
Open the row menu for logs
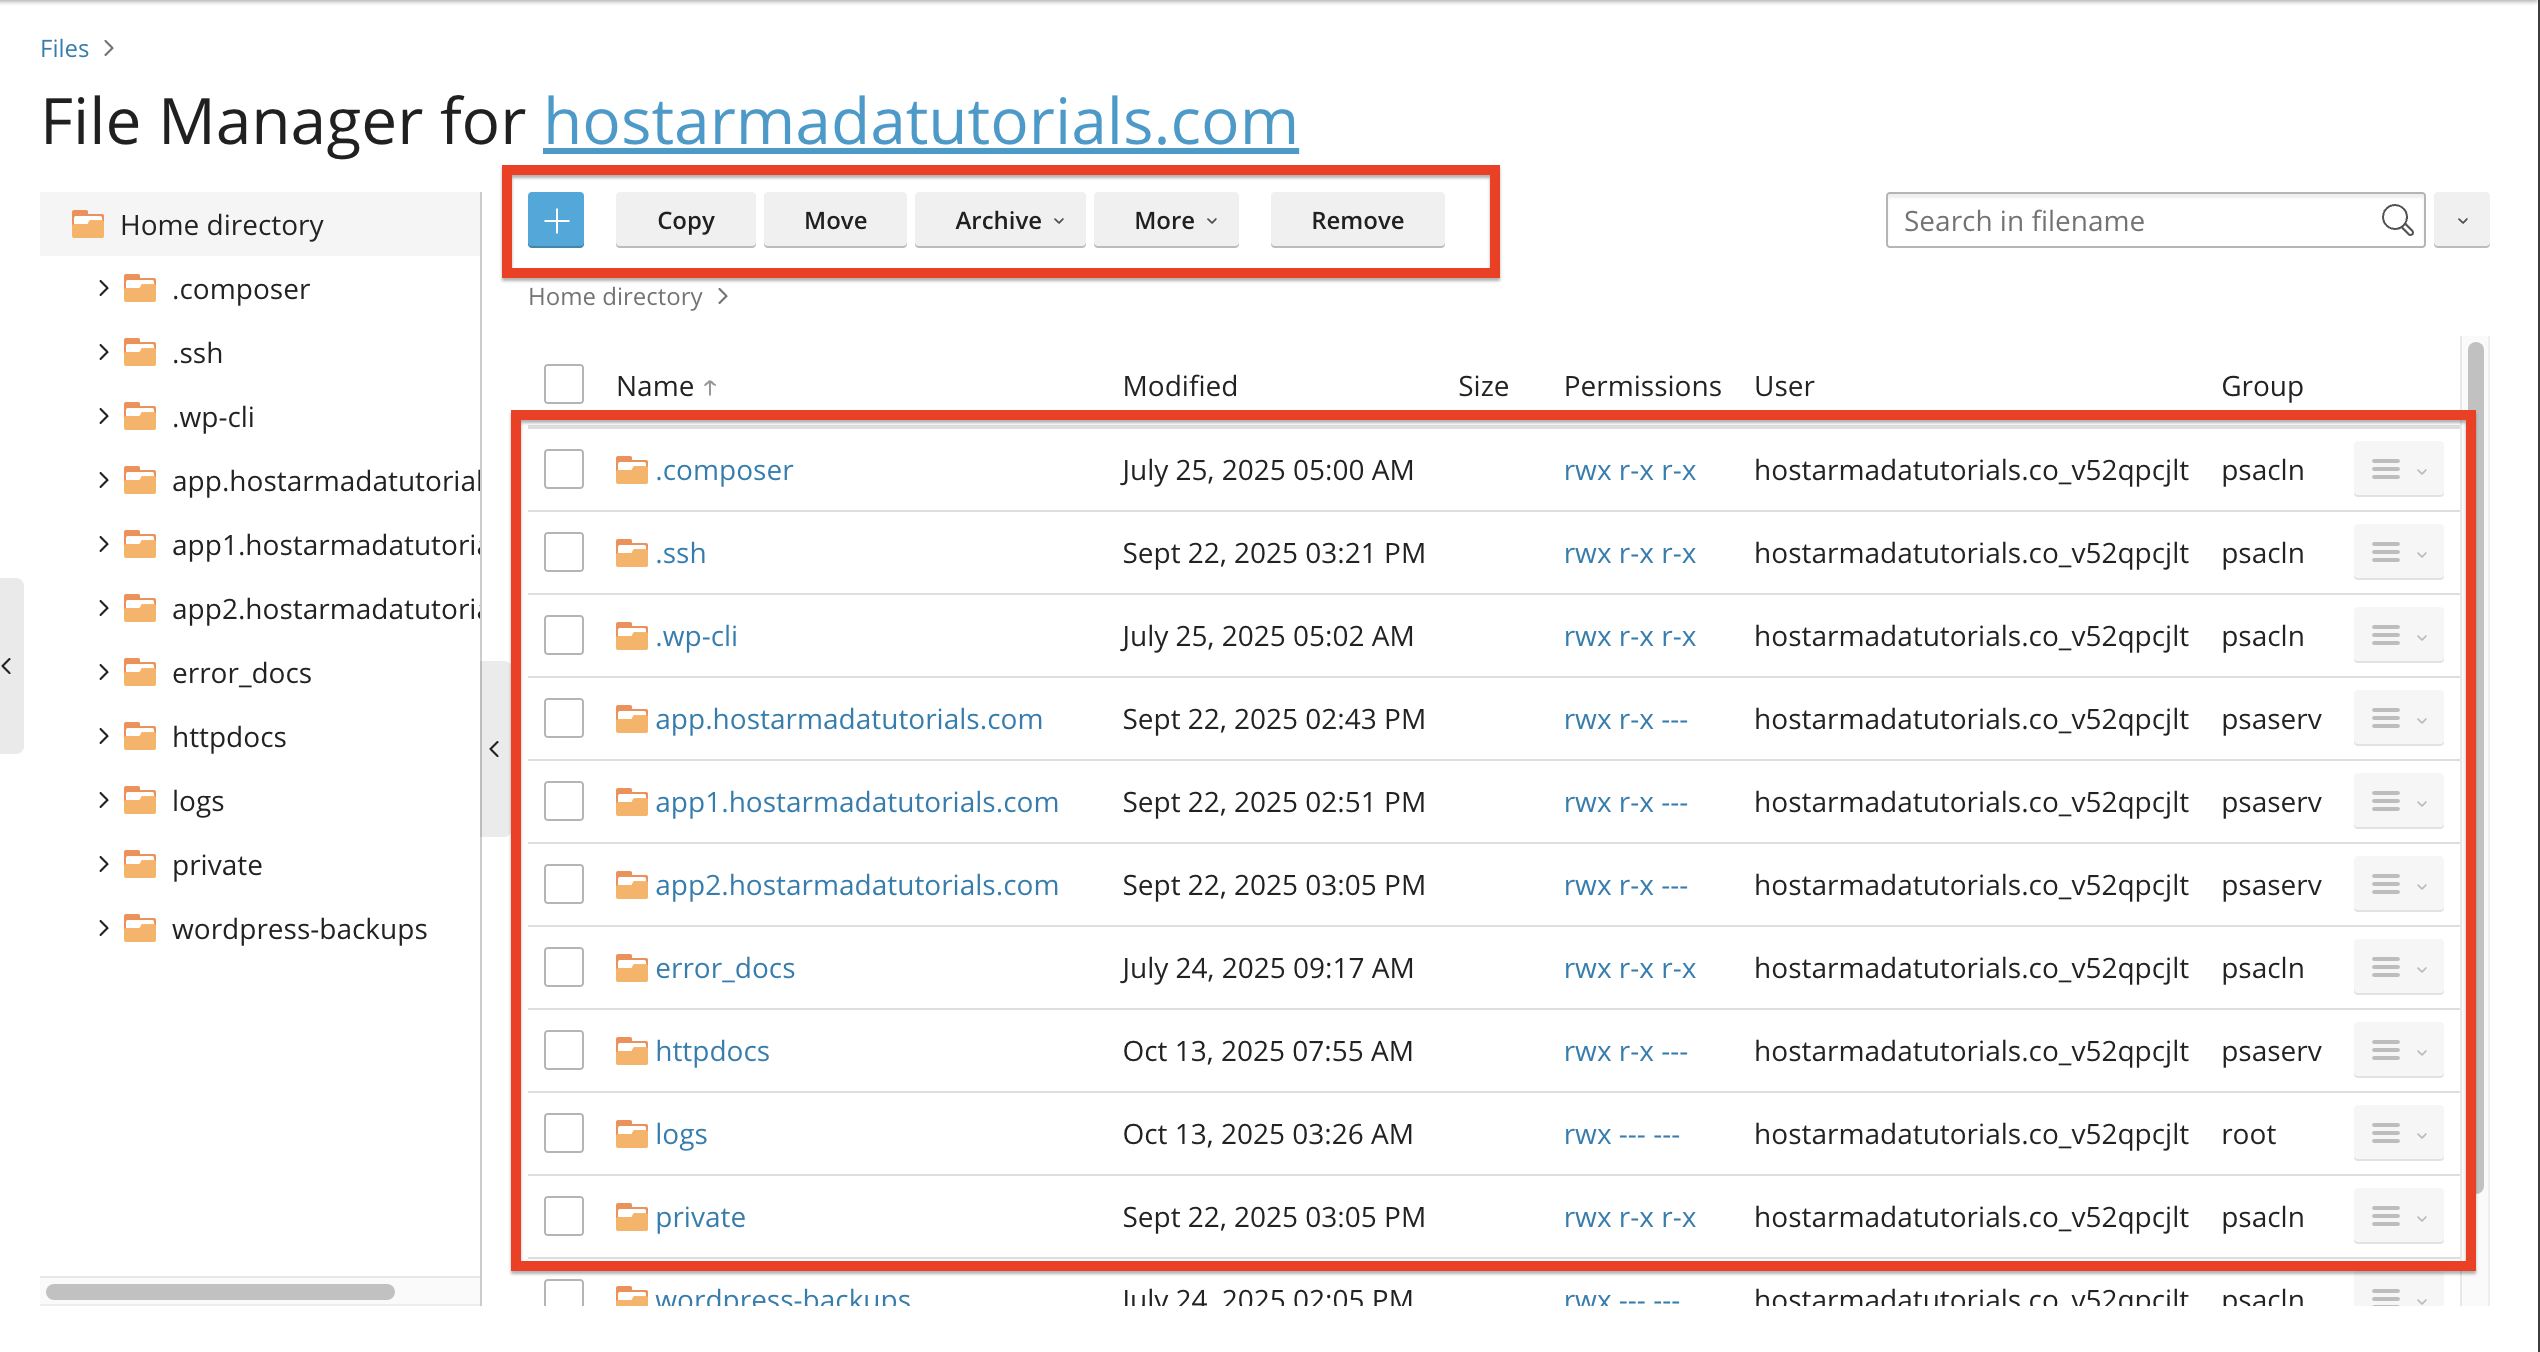click(2398, 1134)
